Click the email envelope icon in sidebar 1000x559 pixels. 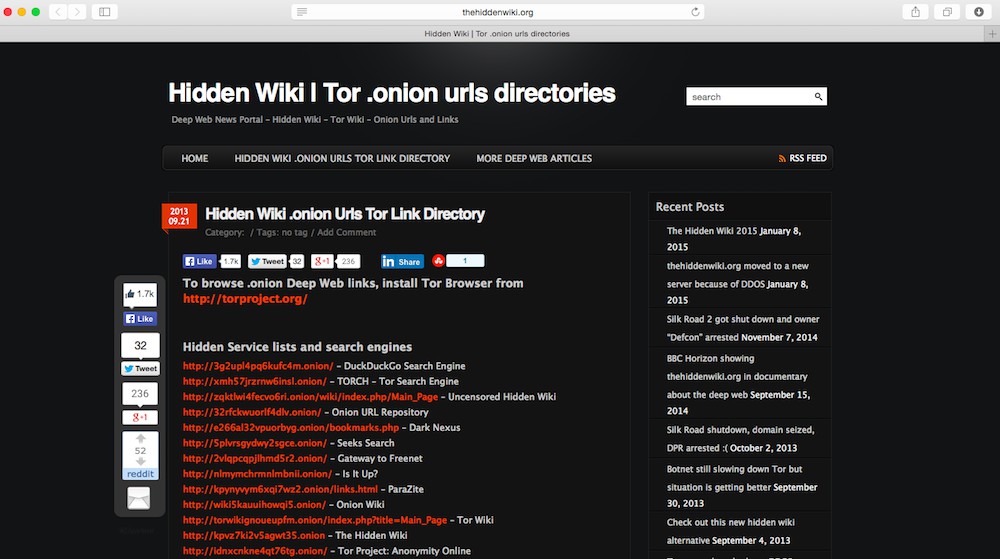138,498
